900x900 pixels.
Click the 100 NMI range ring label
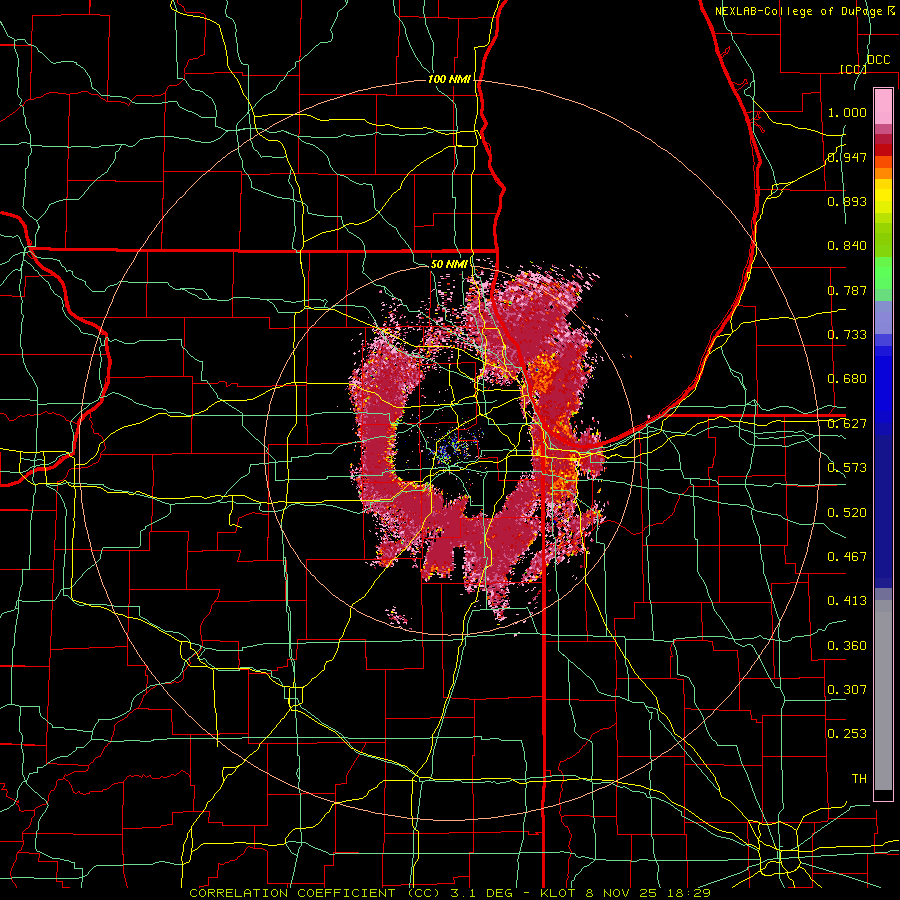coord(449,79)
